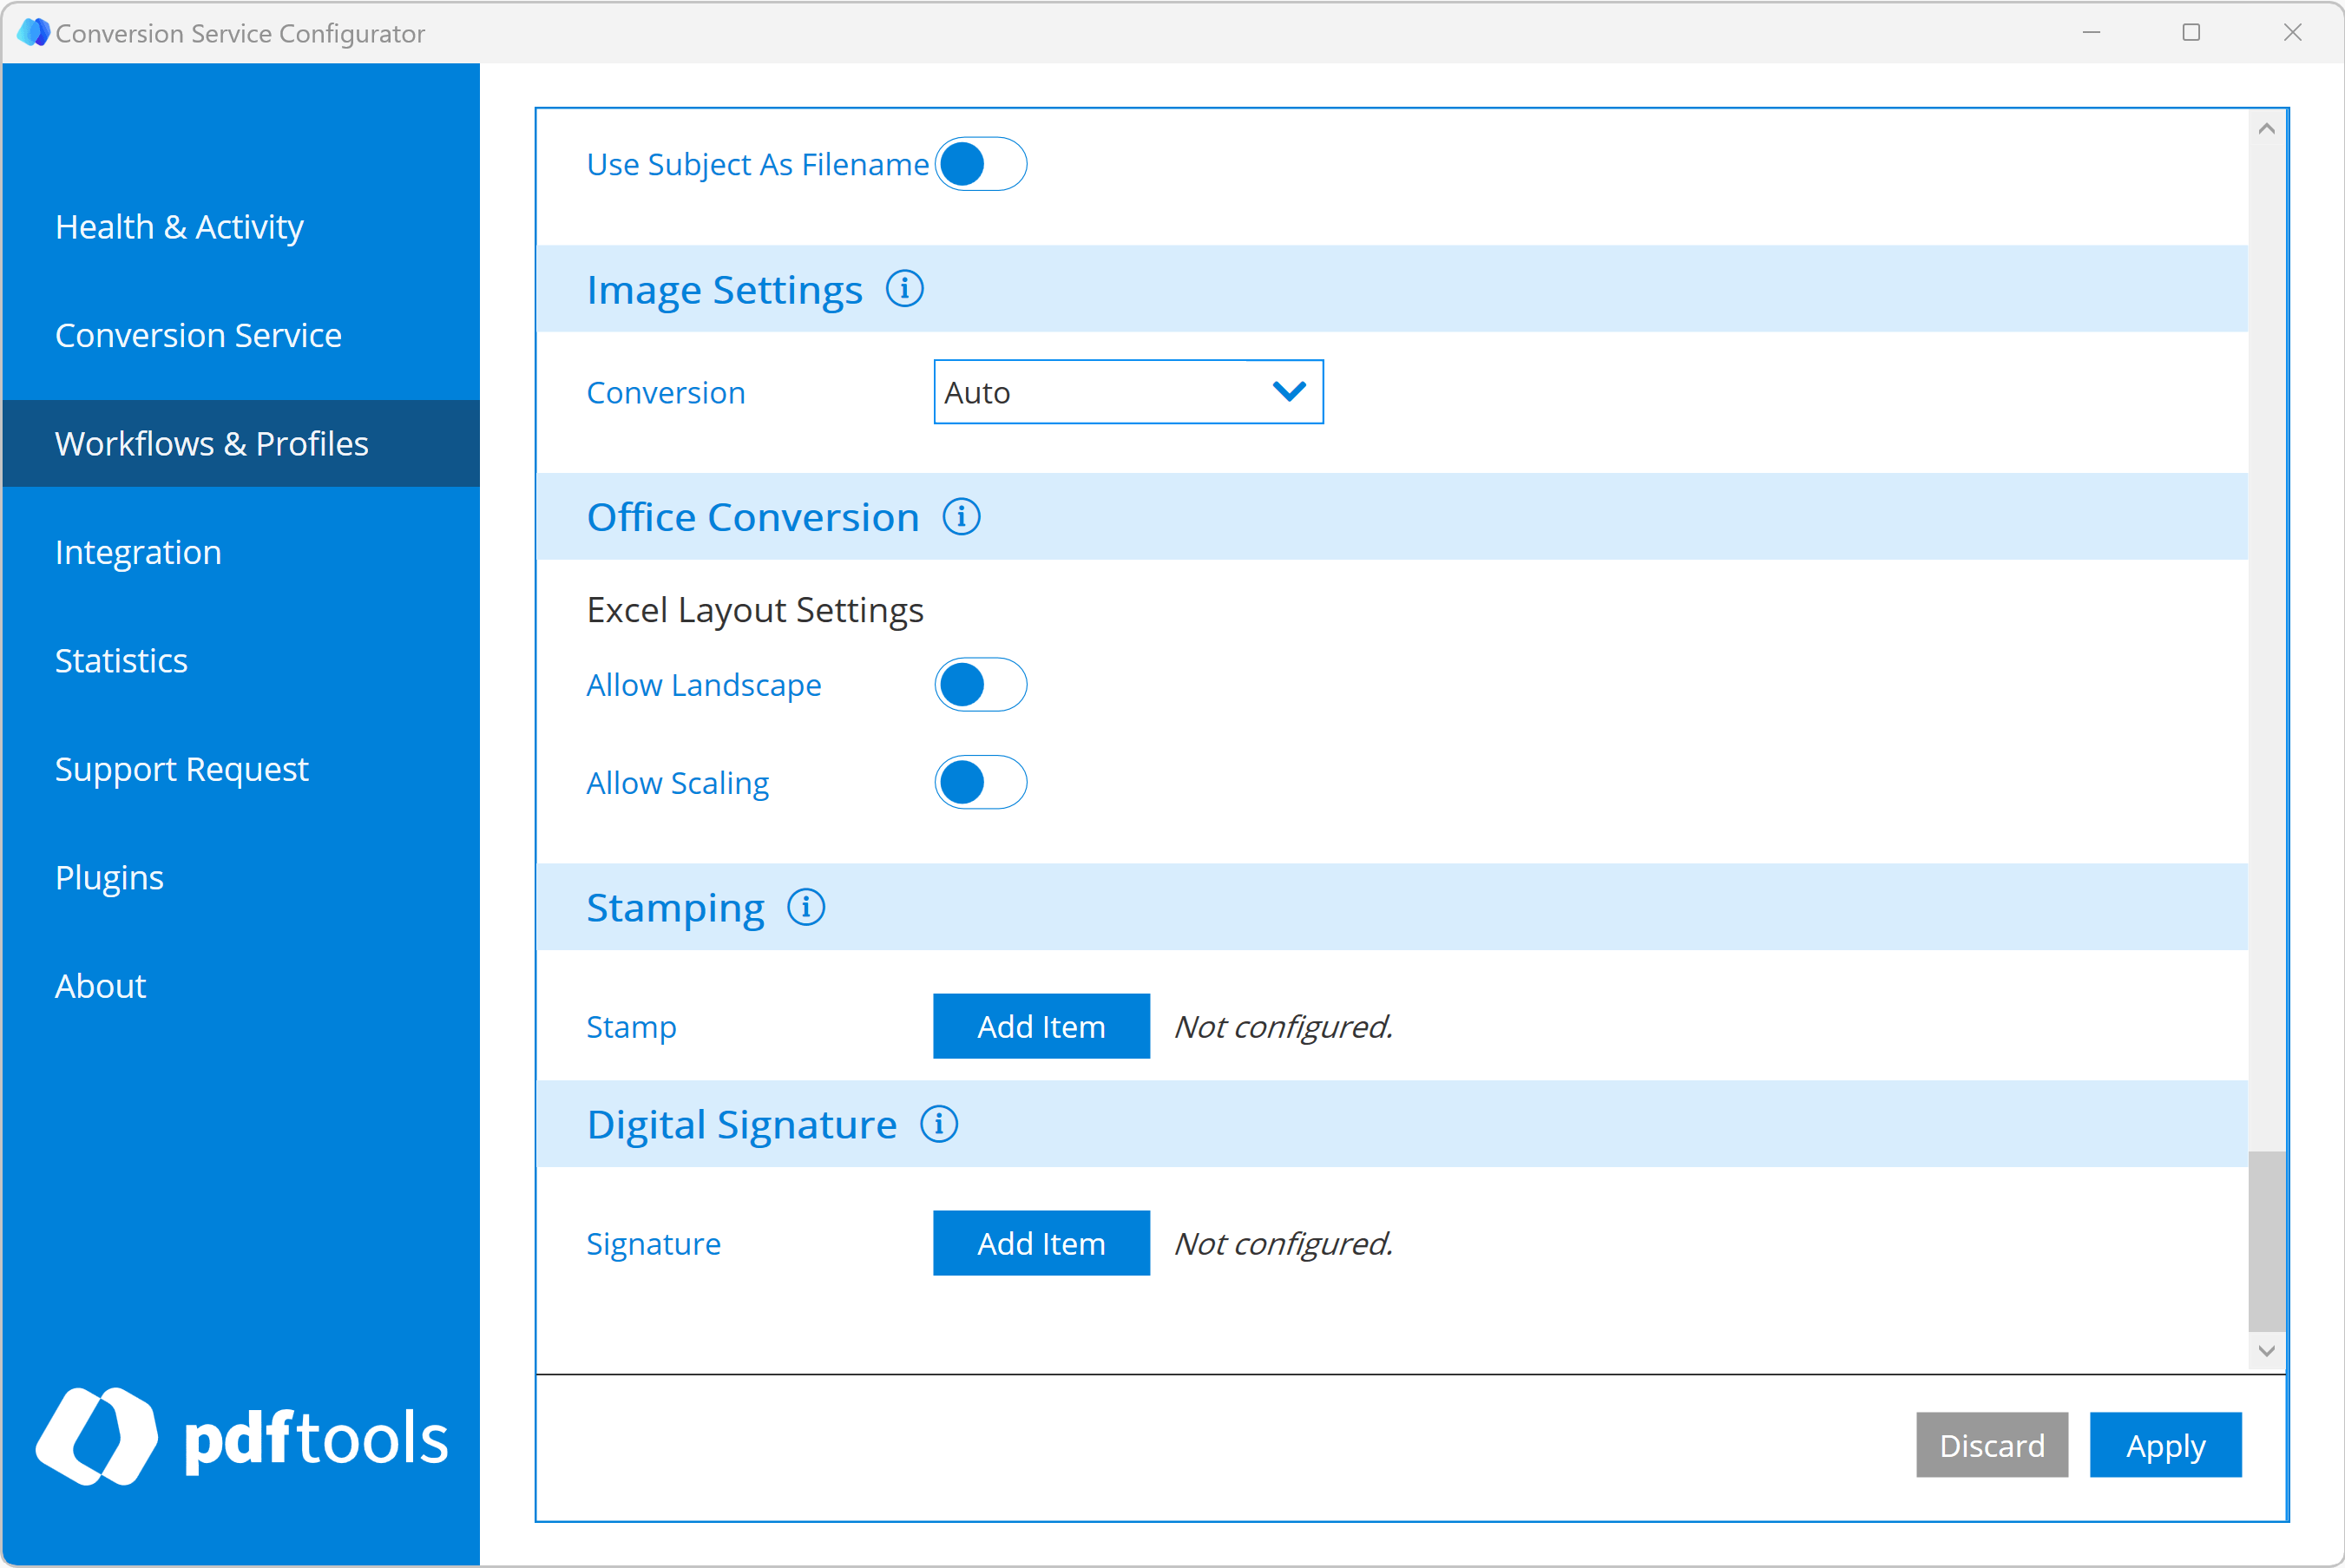Select the Statistics section in the sidebar
Image resolution: width=2345 pixels, height=1568 pixels.
(121, 660)
